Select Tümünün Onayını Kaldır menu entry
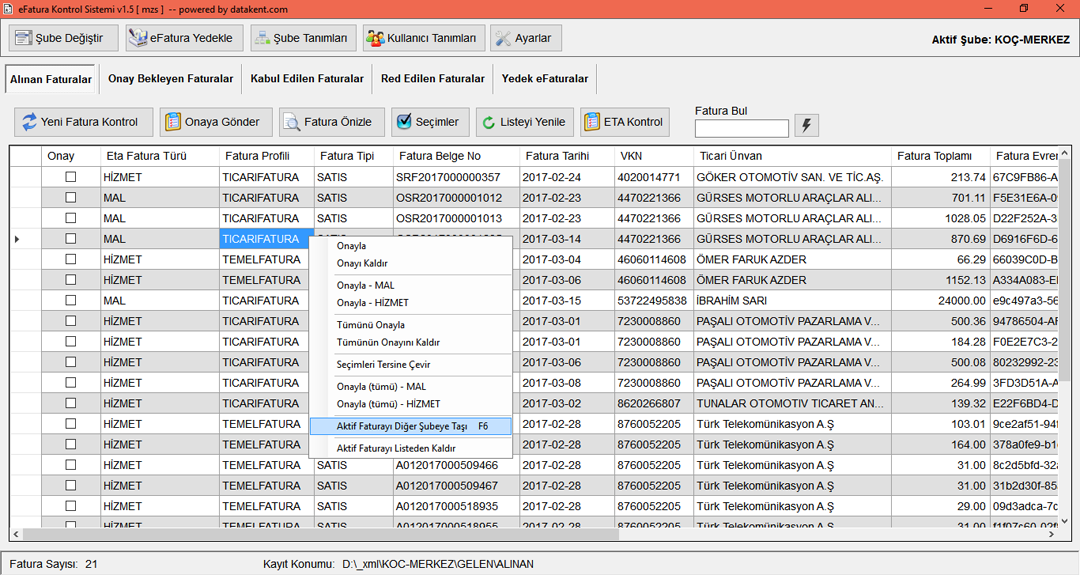The height and width of the screenshot is (575, 1080). [411, 342]
